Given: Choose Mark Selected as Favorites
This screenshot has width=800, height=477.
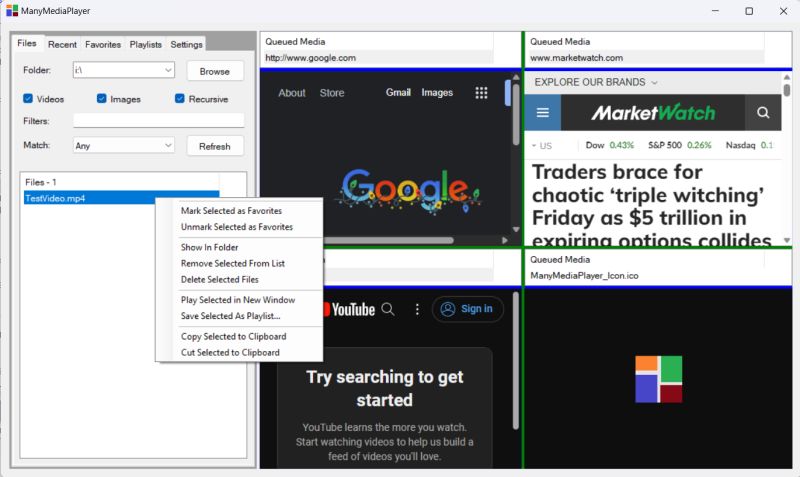Looking at the screenshot, I should (x=231, y=211).
